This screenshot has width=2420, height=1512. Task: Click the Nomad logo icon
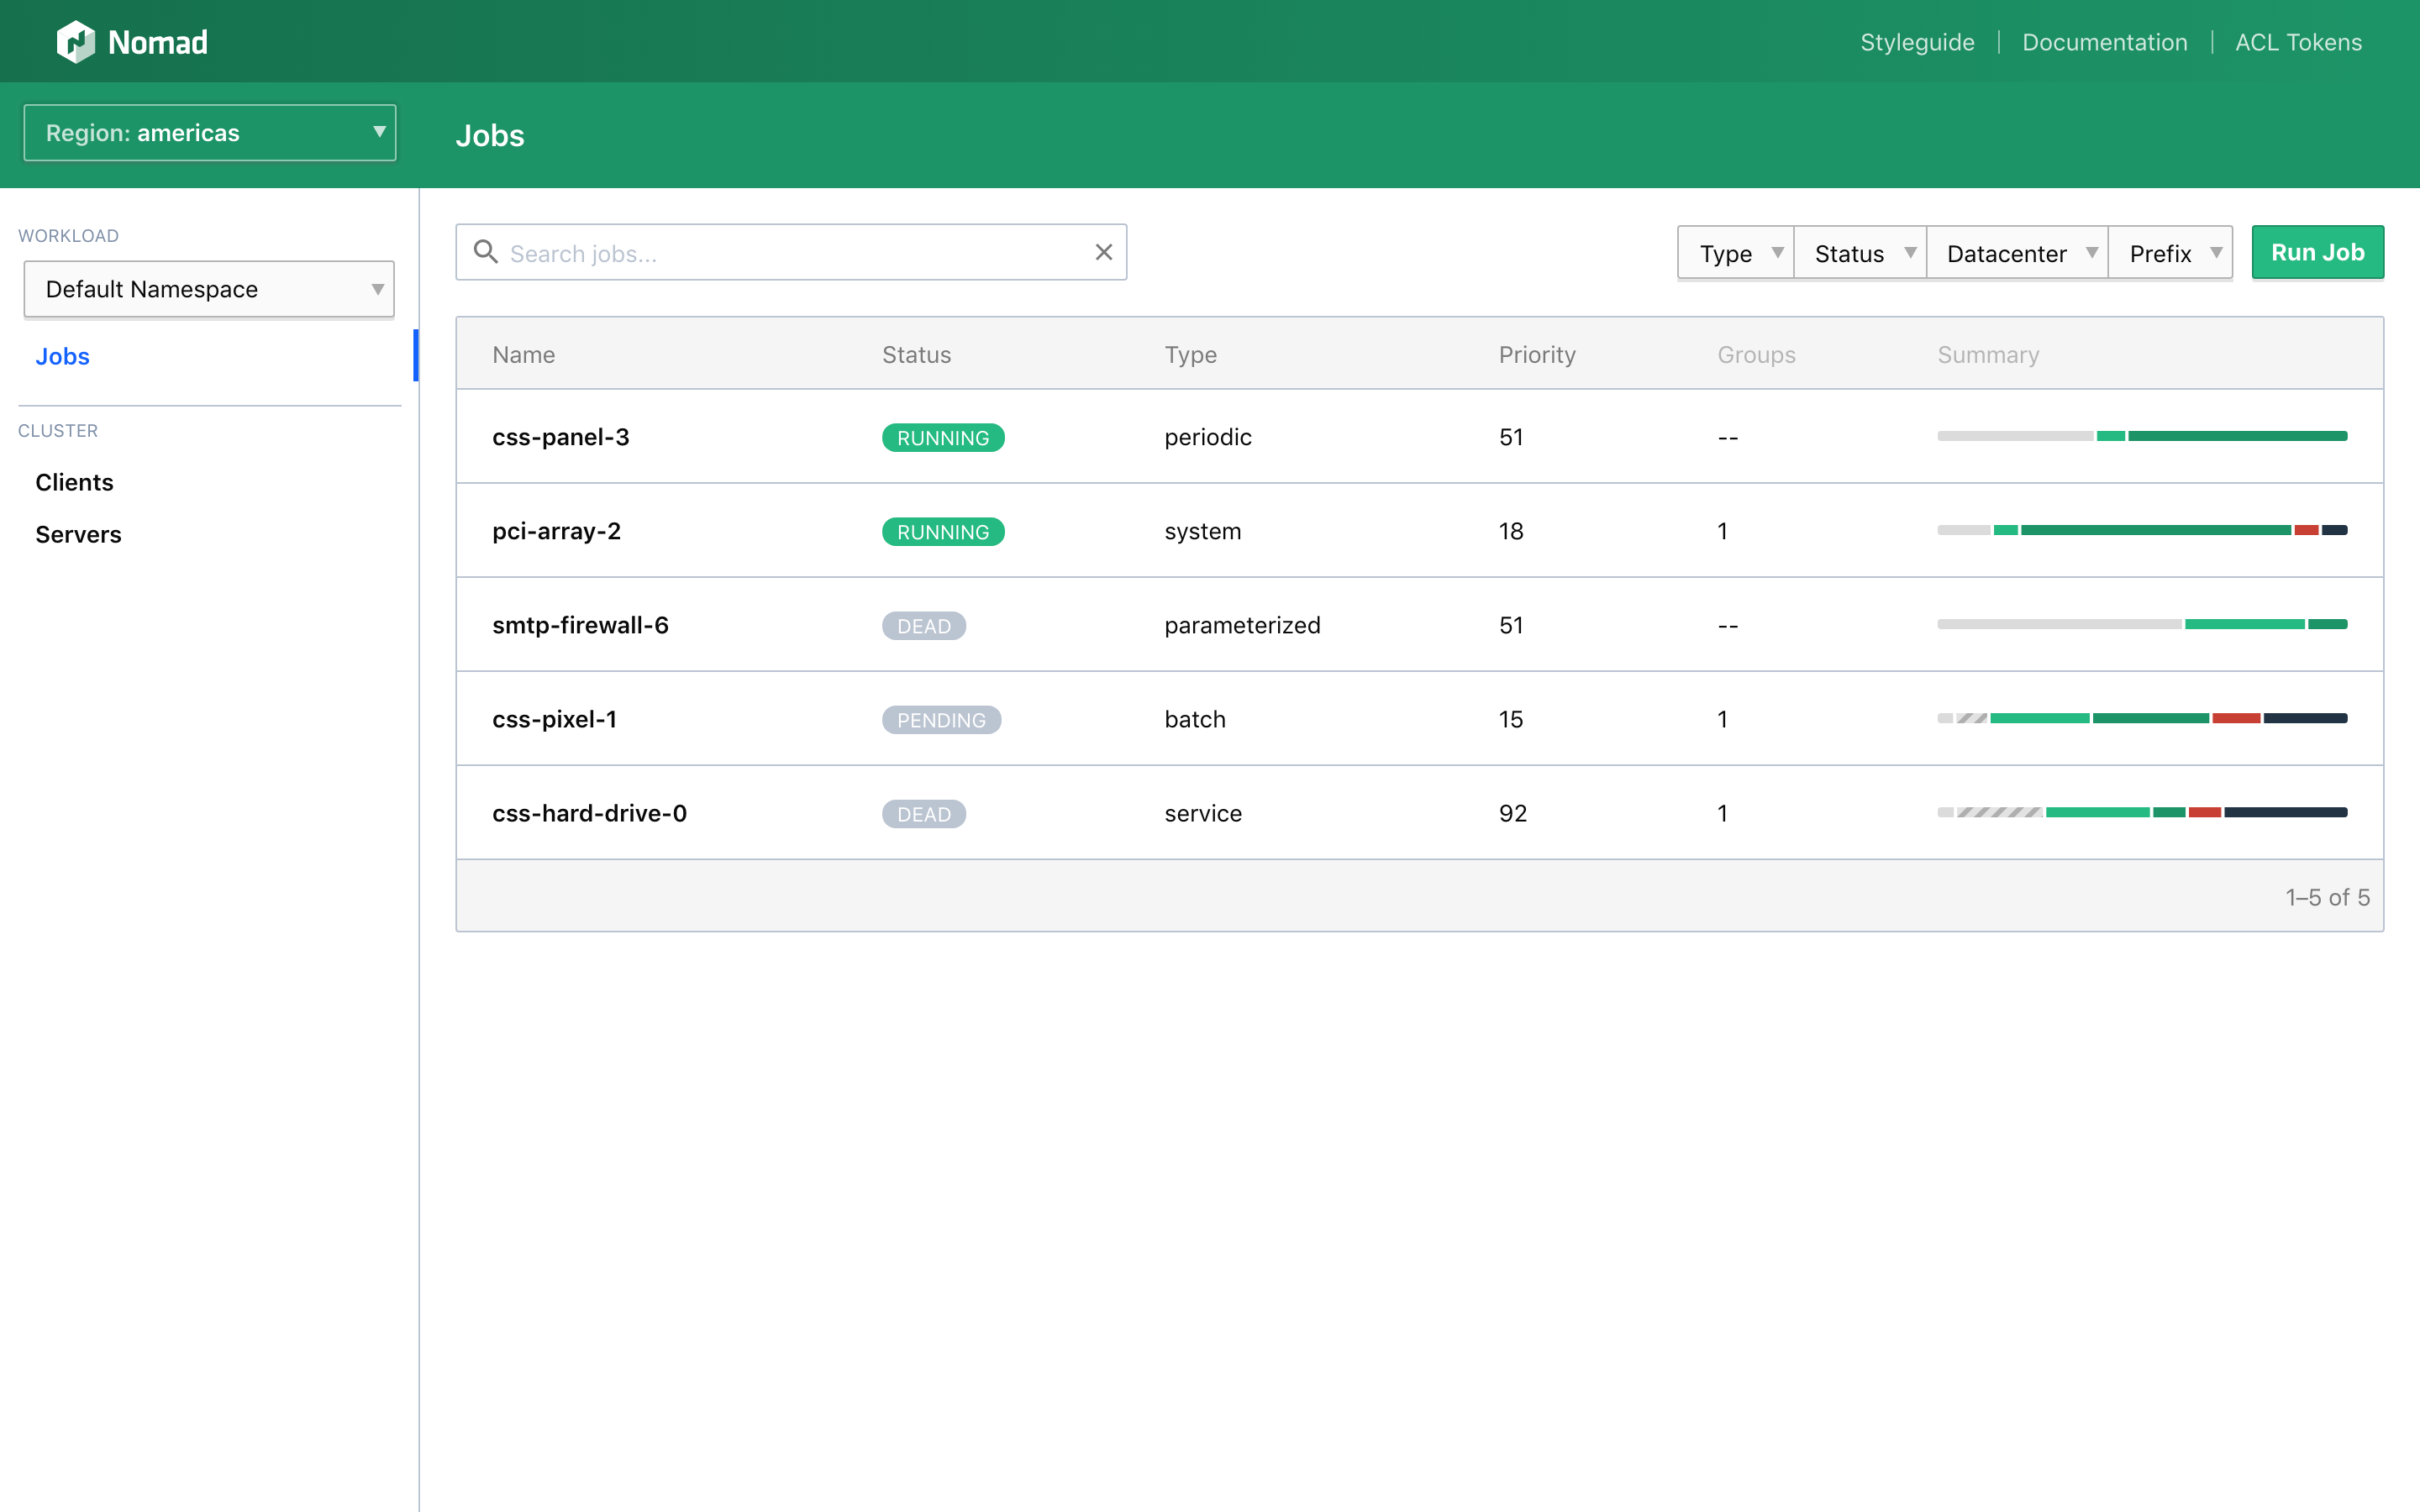tap(76, 42)
